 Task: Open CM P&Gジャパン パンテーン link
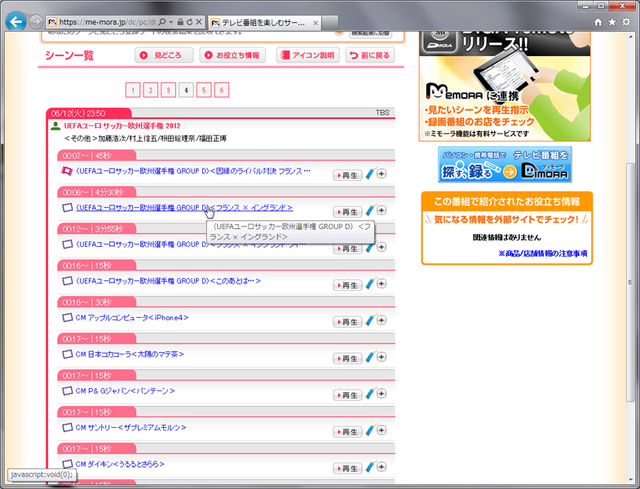click(125, 391)
